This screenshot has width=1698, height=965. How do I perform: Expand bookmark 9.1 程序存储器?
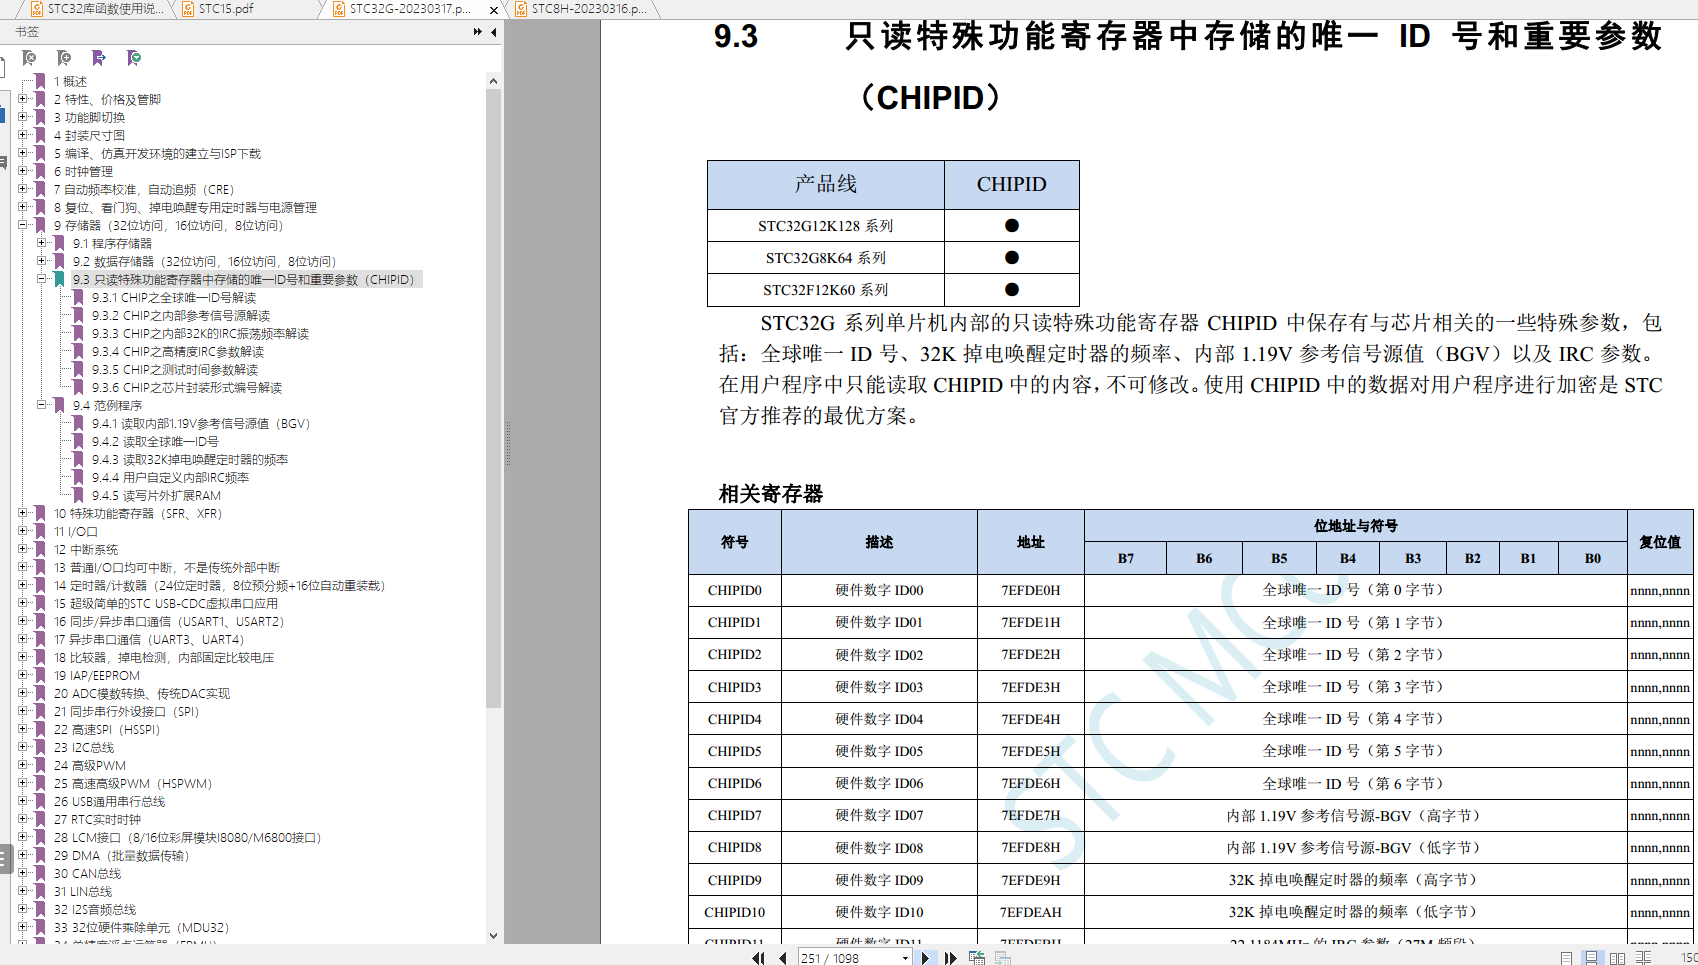tap(41, 243)
